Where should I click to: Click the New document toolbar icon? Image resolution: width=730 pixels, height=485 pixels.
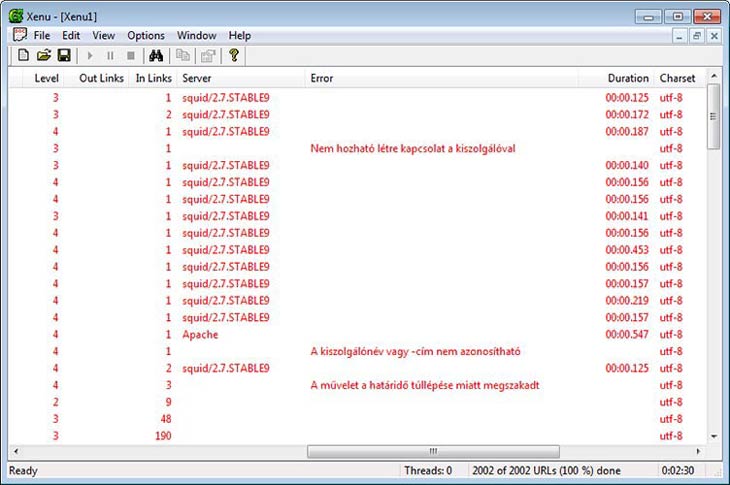coord(23,56)
